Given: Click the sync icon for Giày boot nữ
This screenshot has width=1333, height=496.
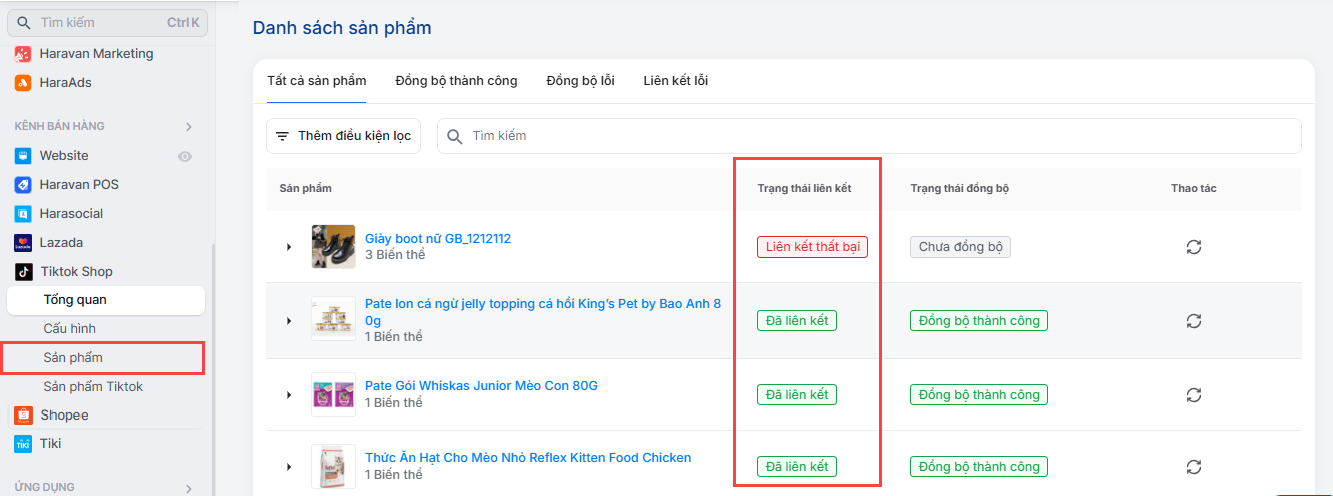Looking at the screenshot, I should click(1193, 247).
